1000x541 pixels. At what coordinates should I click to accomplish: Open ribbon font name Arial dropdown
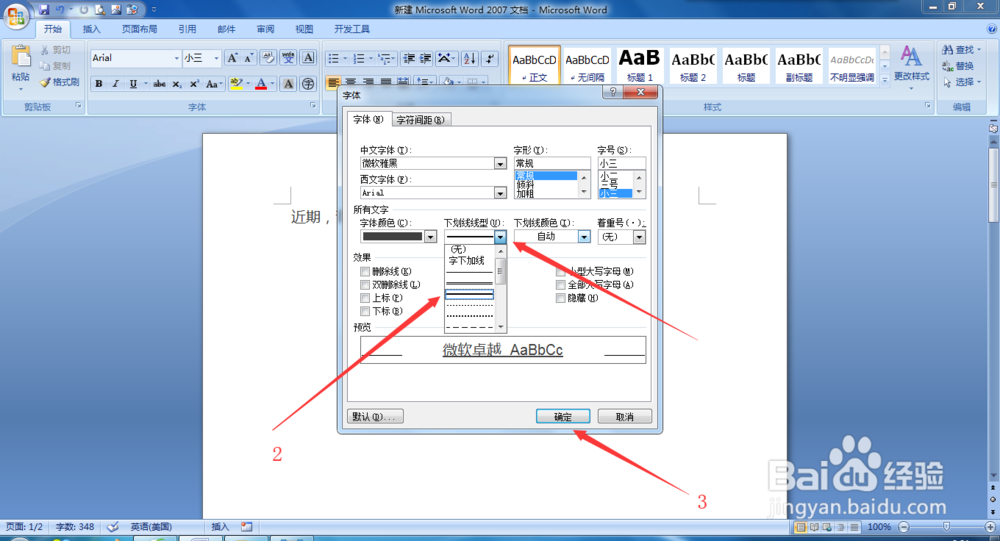177,58
